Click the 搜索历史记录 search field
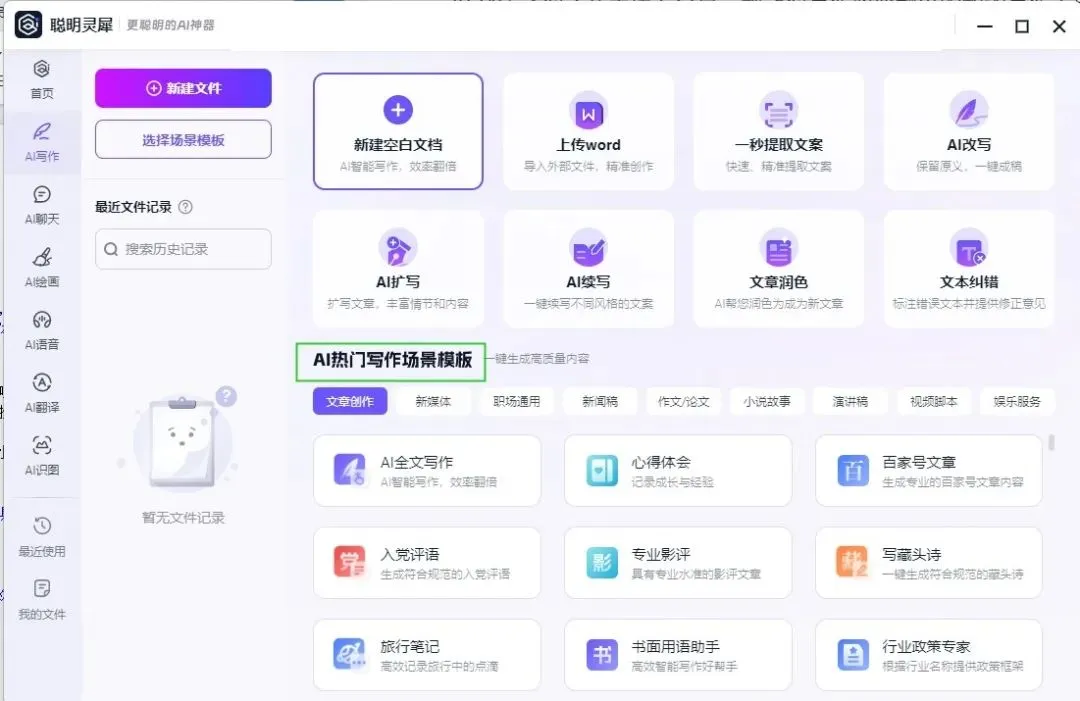This screenshot has height=701, width=1080. coord(183,249)
